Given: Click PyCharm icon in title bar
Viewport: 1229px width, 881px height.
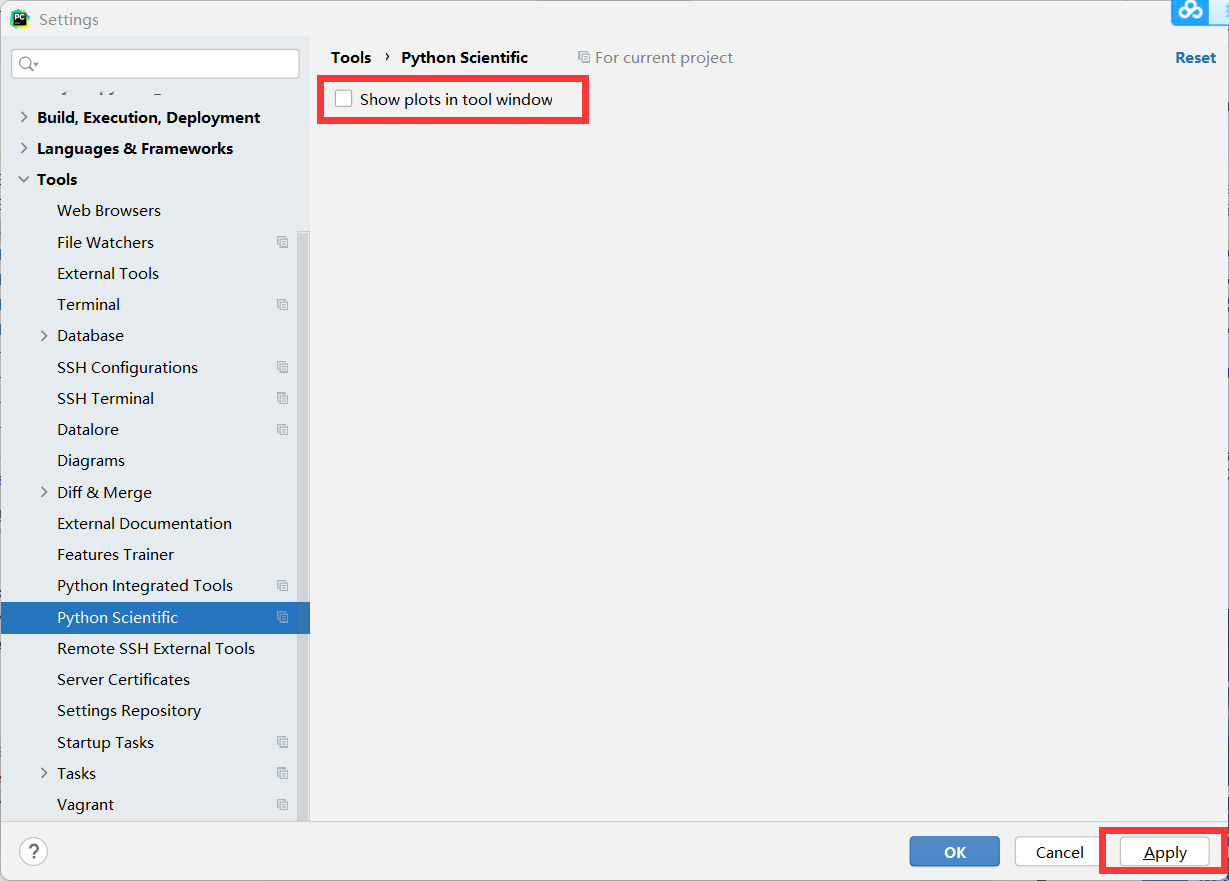Looking at the screenshot, I should point(20,19).
